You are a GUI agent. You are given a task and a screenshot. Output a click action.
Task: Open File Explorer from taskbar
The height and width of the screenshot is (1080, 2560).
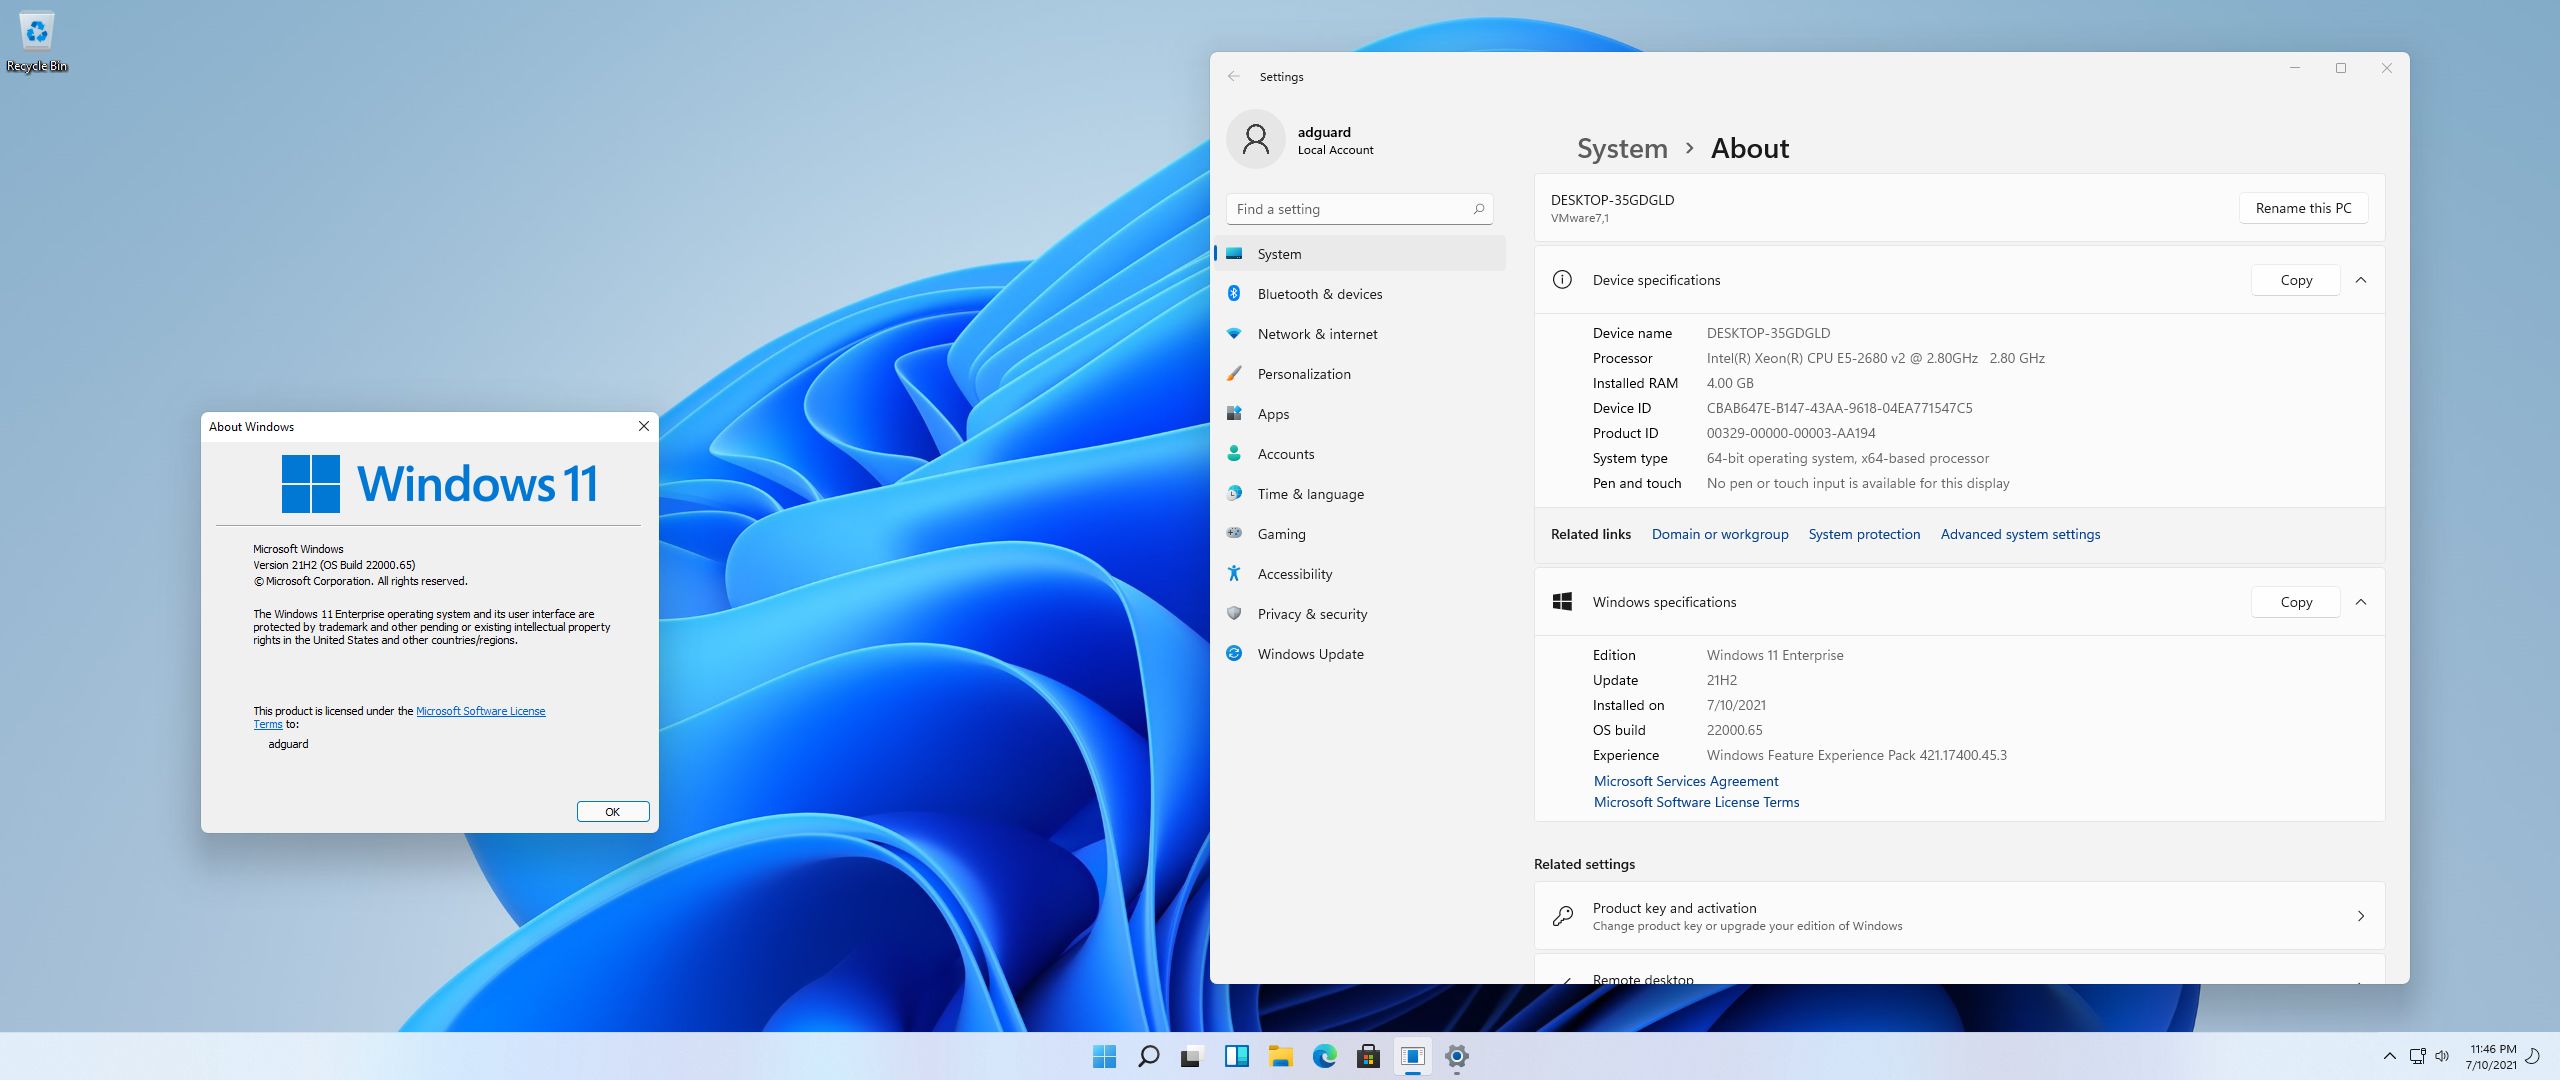(x=1280, y=1056)
